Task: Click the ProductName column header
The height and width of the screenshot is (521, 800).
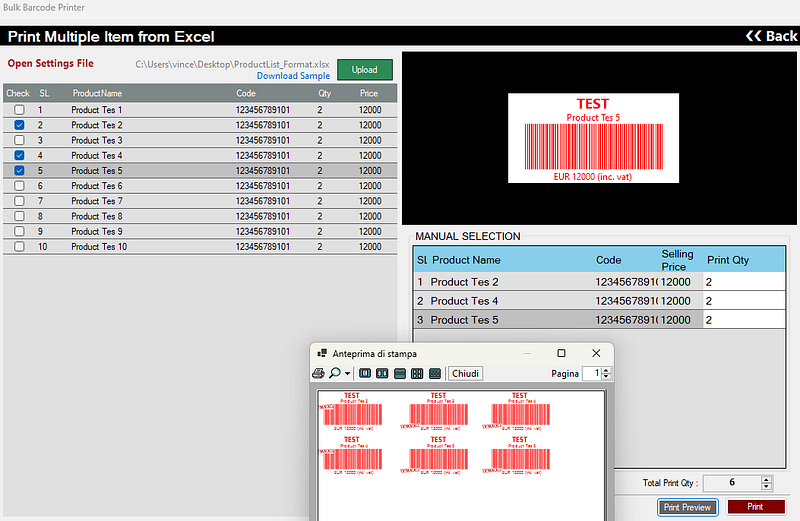Action: point(97,93)
